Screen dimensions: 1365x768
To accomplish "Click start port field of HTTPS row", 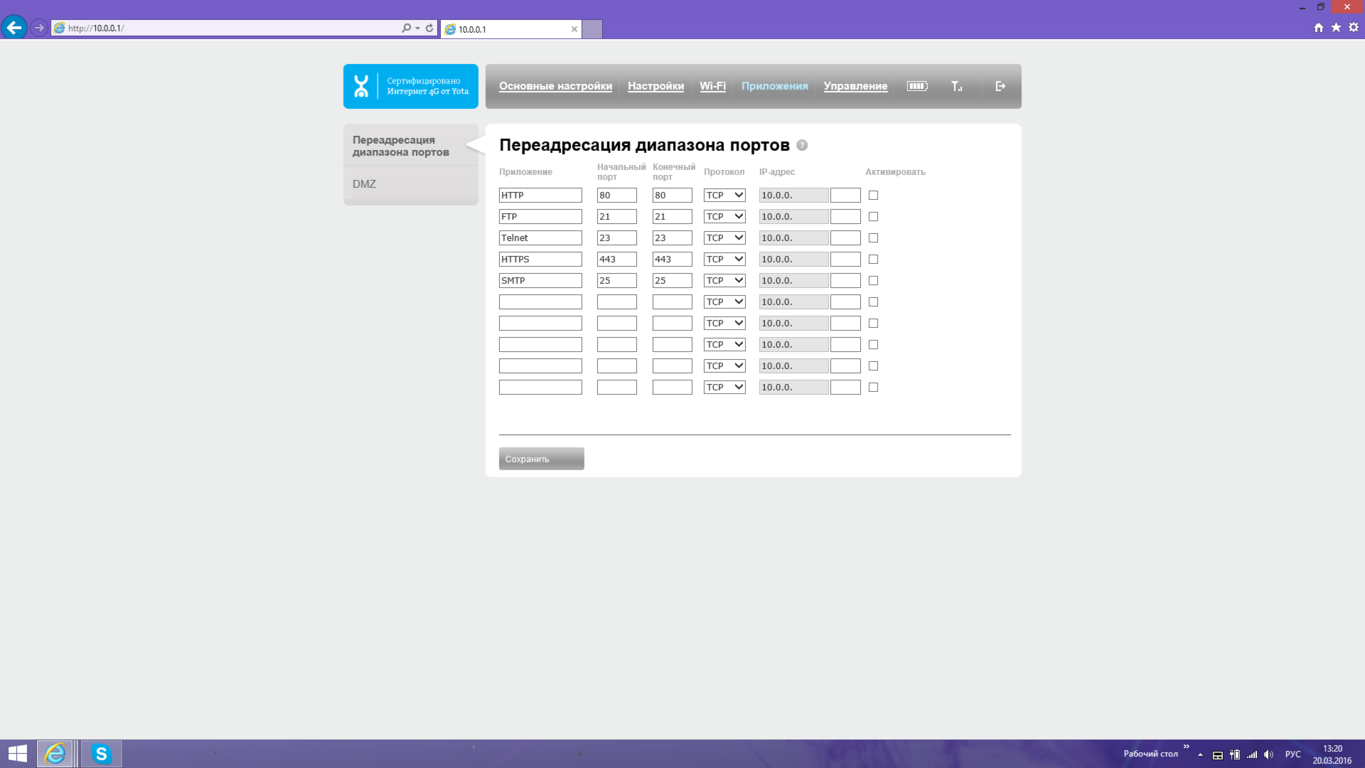I will click(x=617, y=259).
